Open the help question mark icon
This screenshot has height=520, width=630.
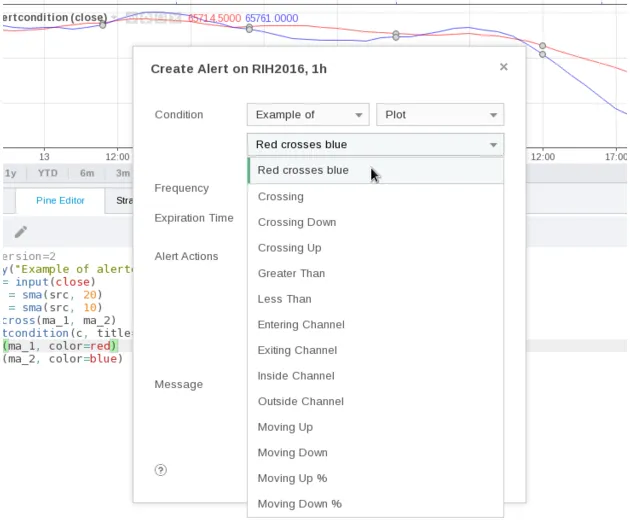tap(161, 469)
